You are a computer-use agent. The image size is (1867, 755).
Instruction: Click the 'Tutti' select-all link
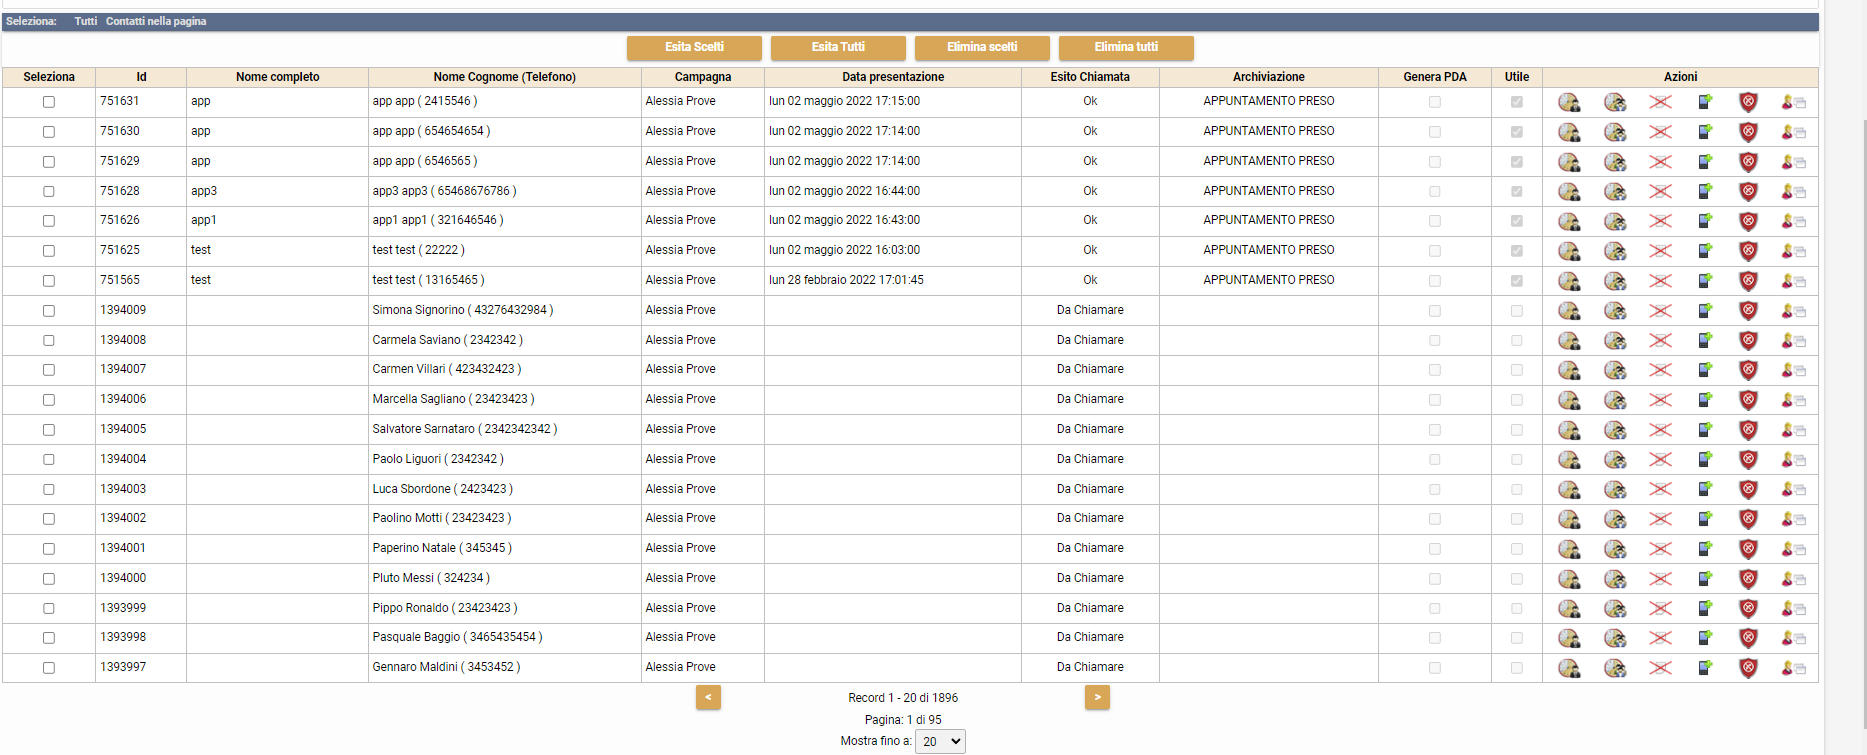pos(85,21)
